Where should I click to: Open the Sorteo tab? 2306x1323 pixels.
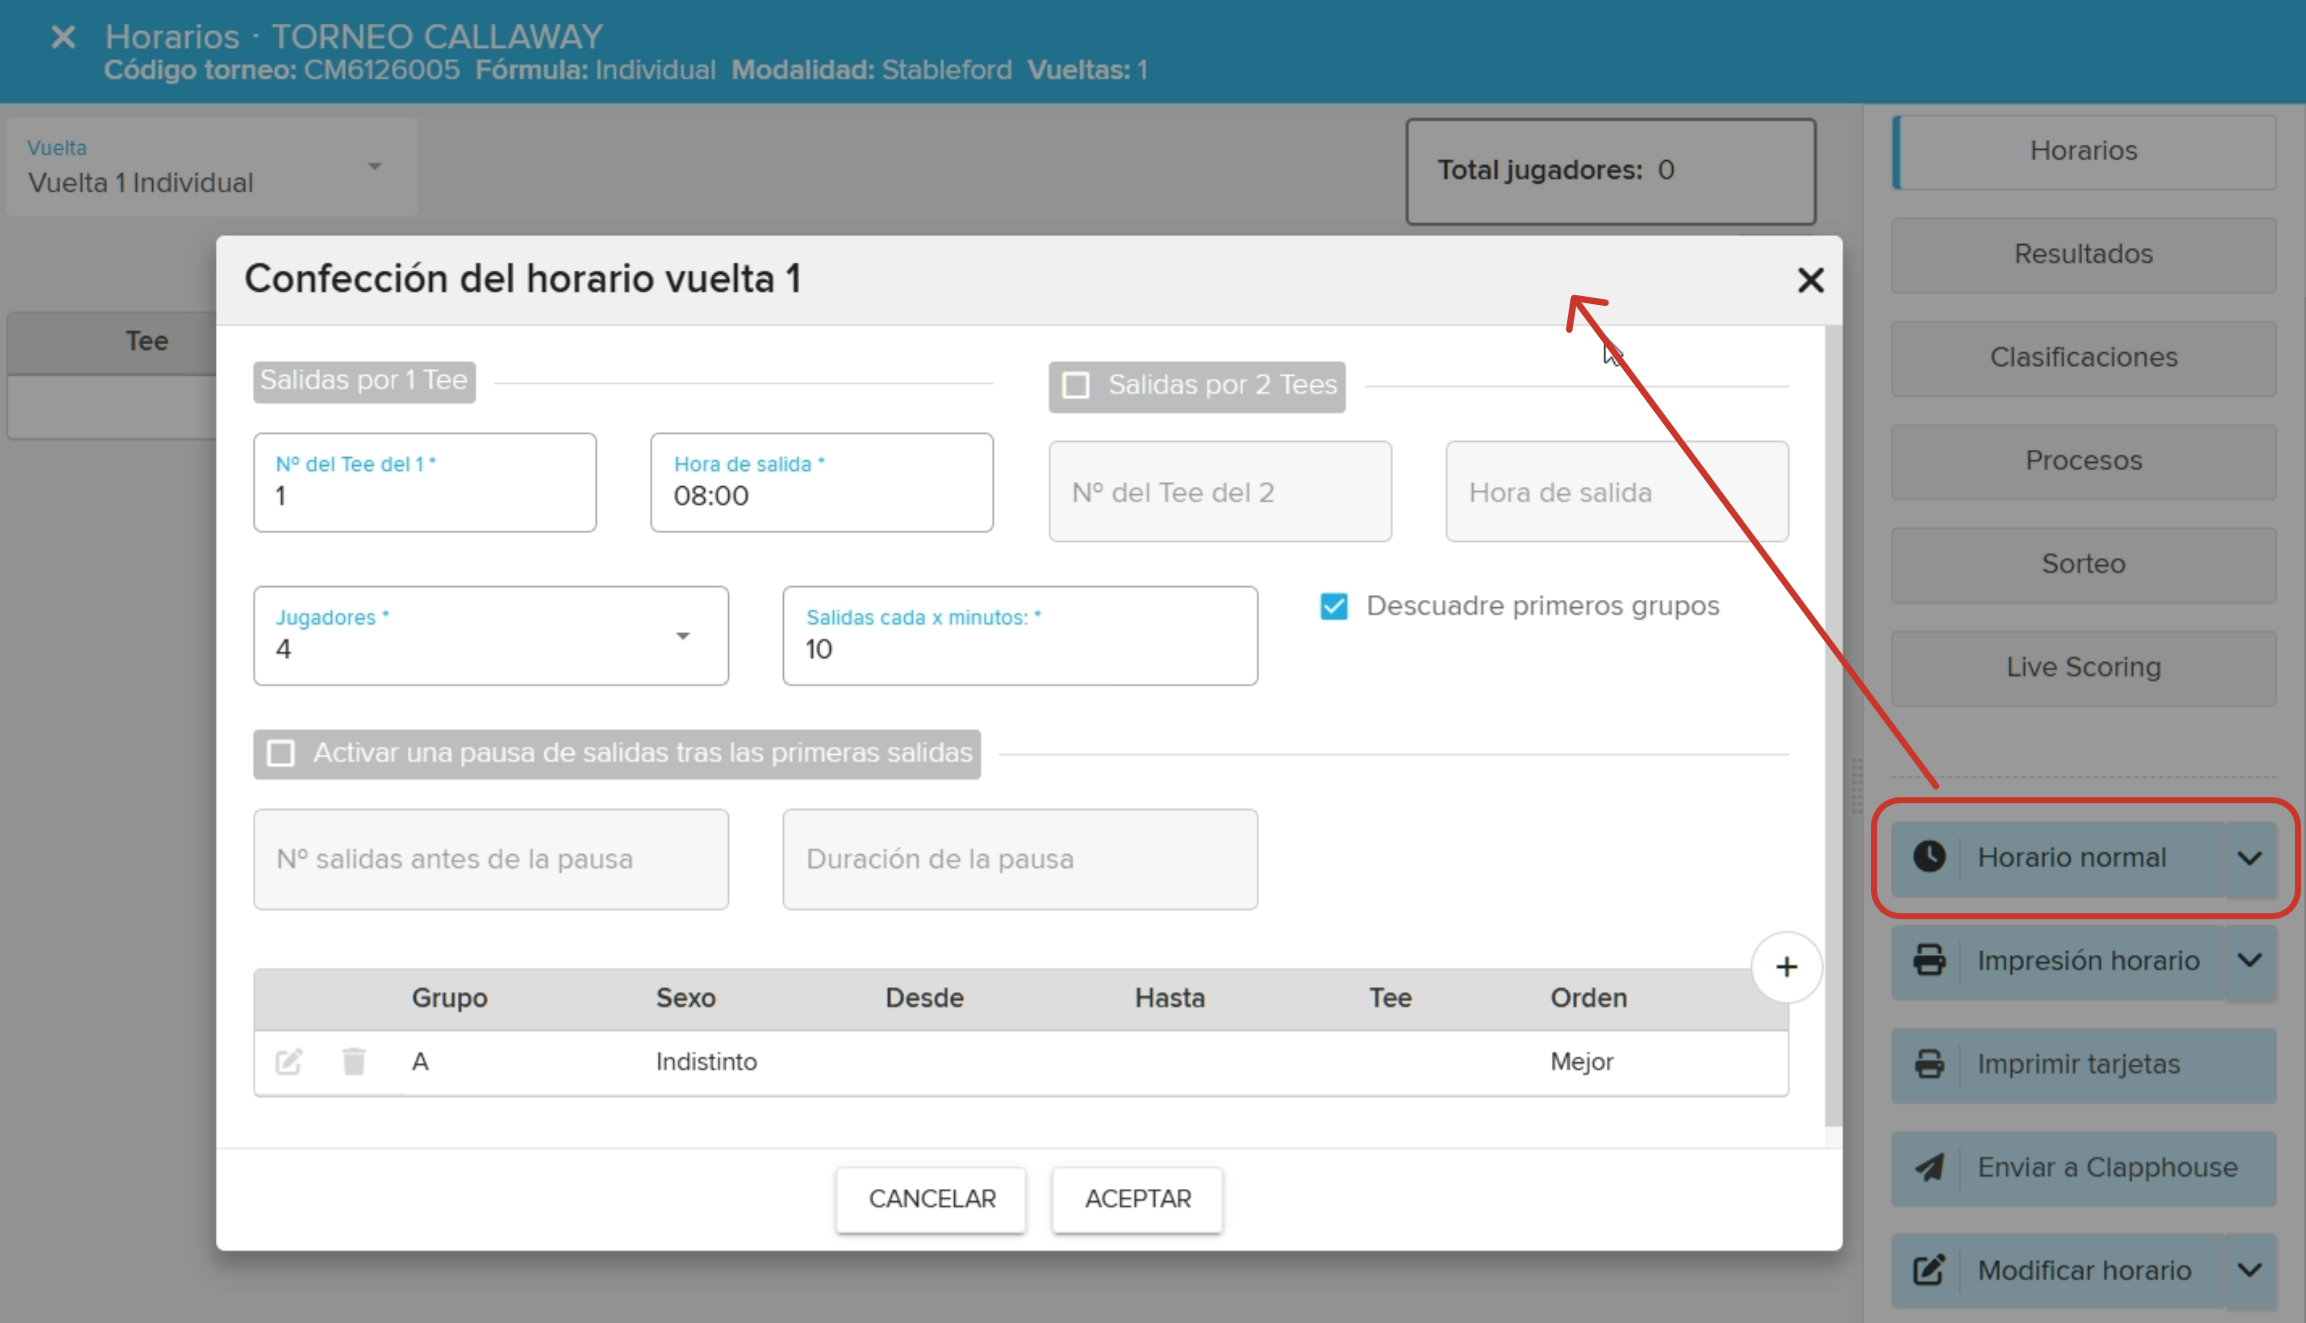pyautogui.click(x=2084, y=564)
